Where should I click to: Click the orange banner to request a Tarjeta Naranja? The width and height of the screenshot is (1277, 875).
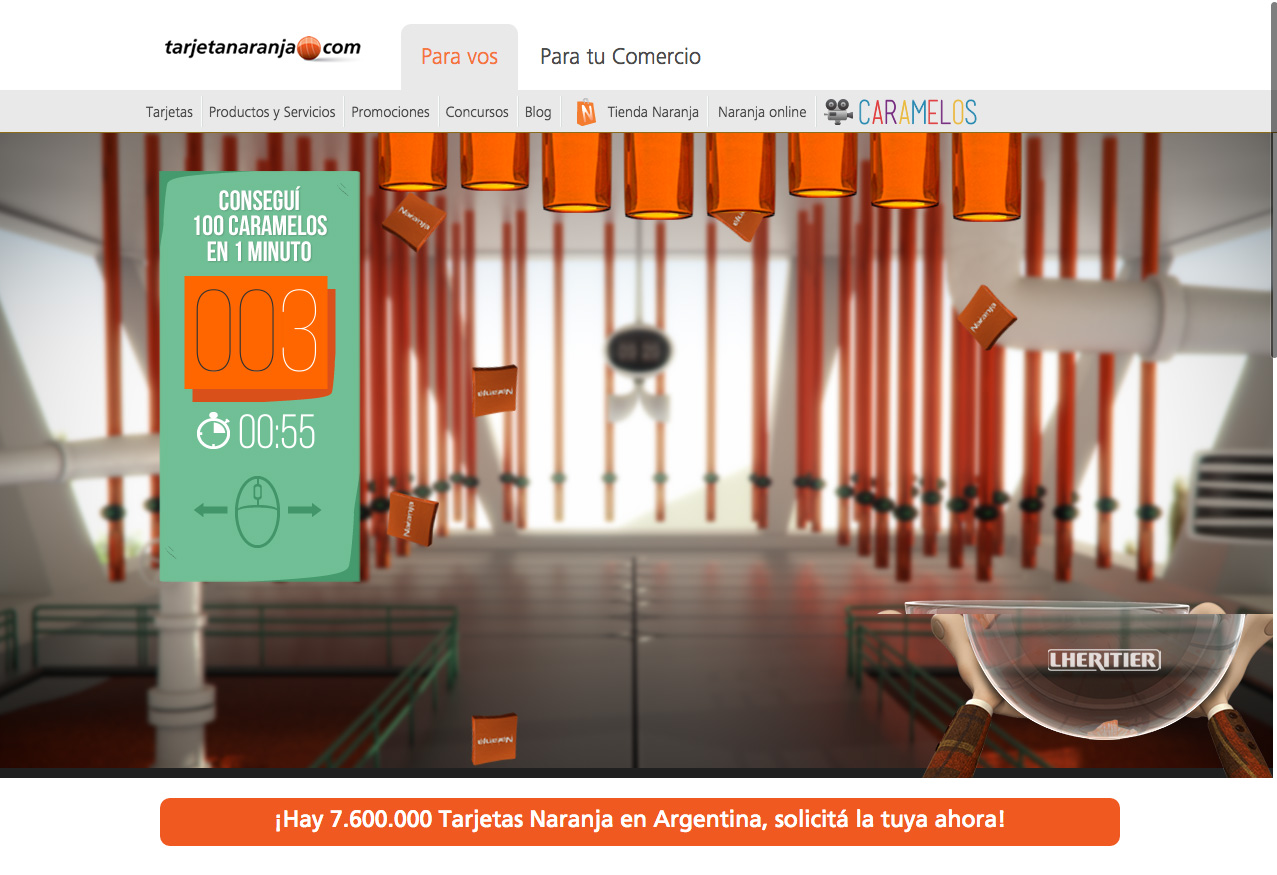coord(640,822)
